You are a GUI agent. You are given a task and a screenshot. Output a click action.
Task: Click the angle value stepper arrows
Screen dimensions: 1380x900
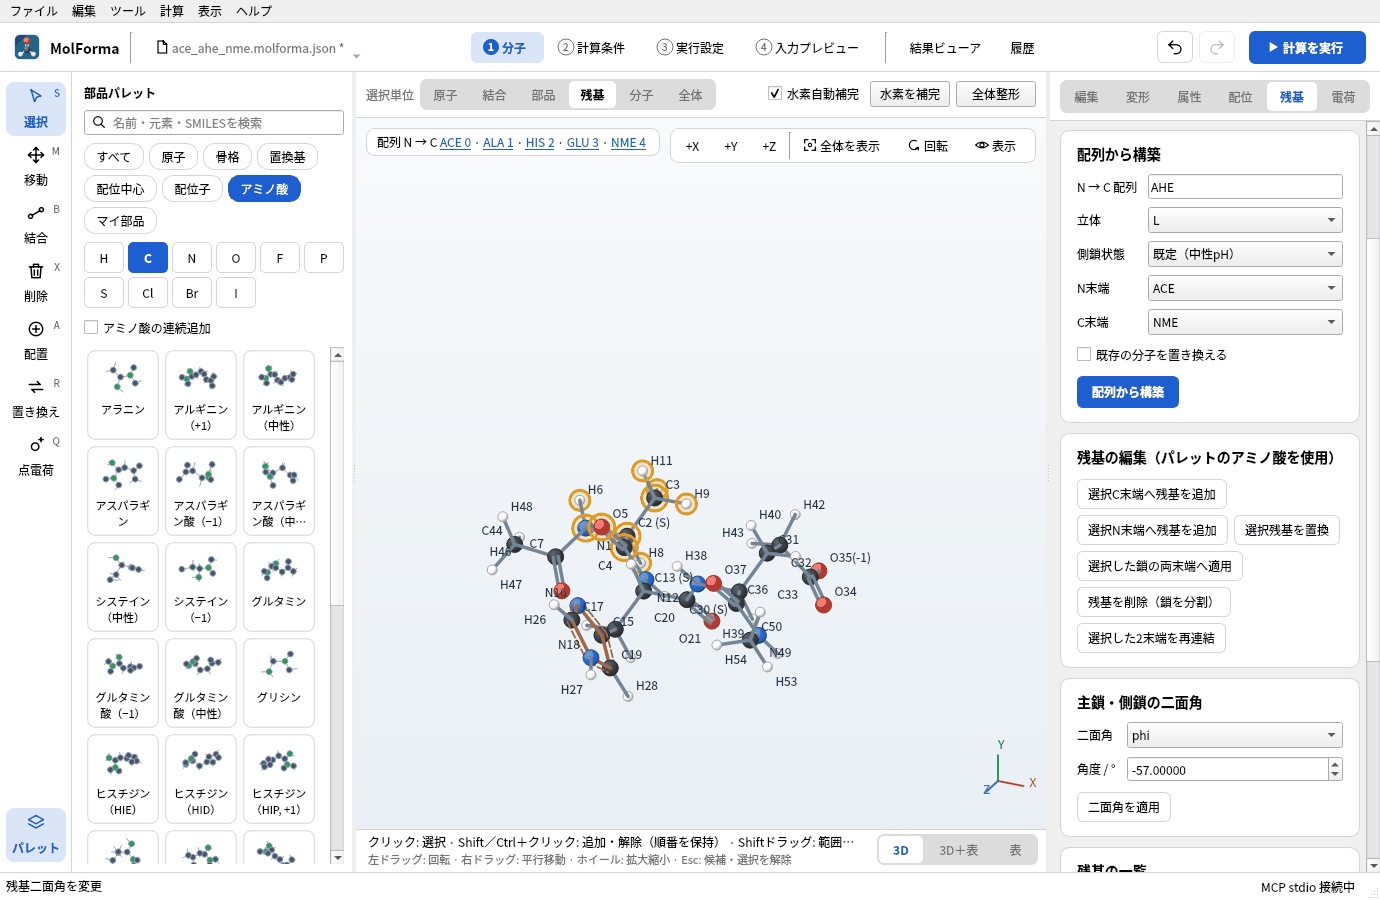[1335, 769]
